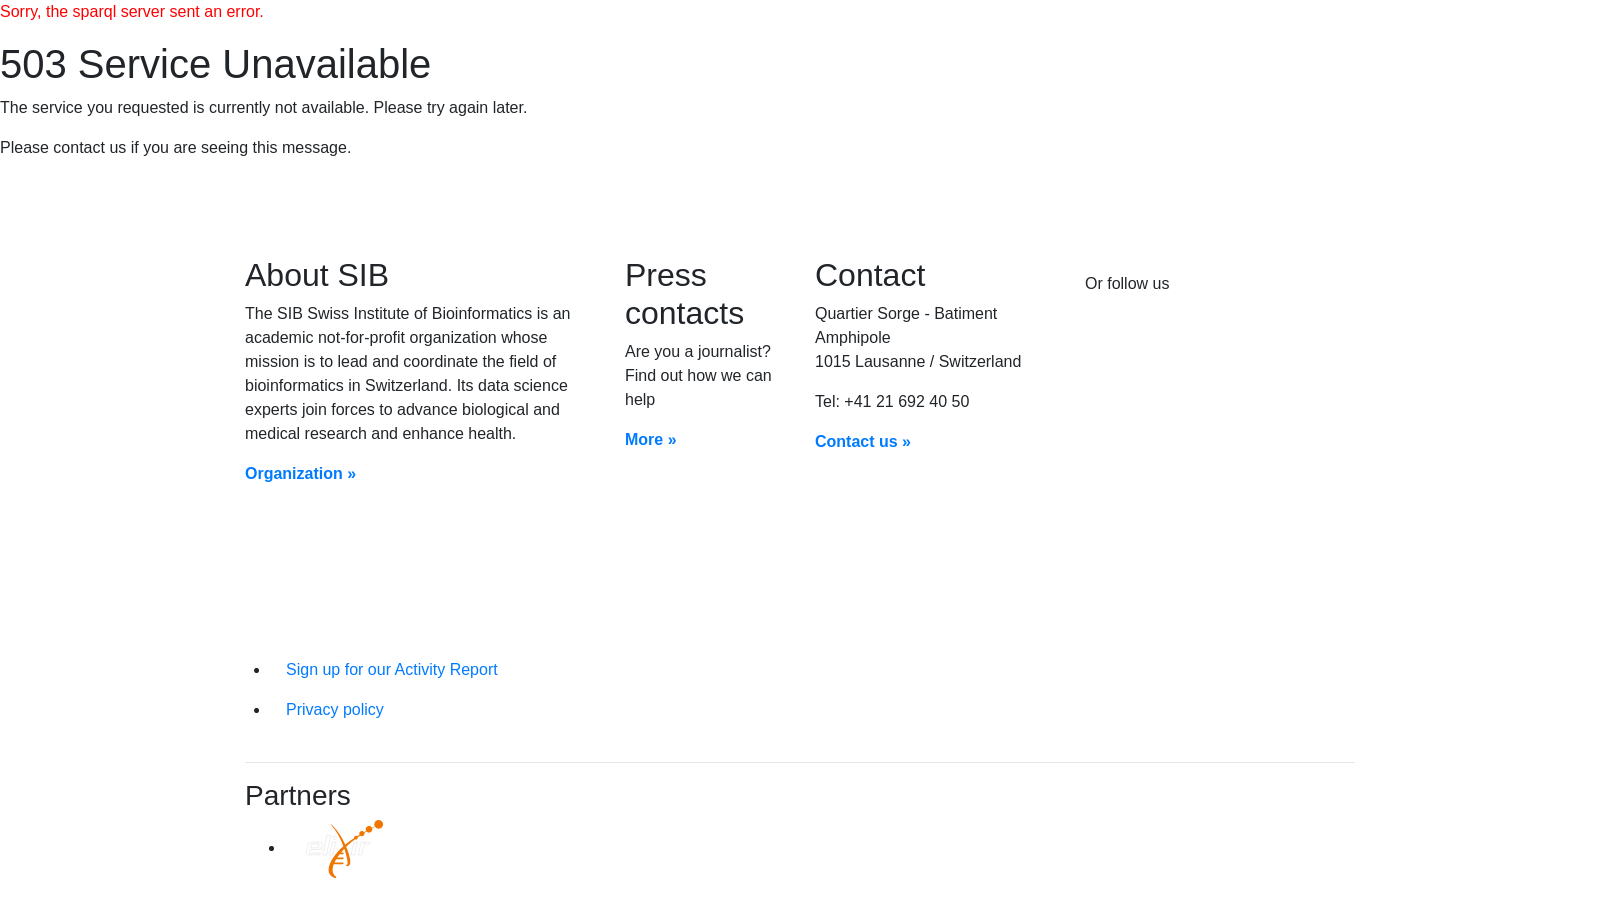The width and height of the screenshot is (1600, 900).
Task: Click the Contact section heading
Action: pos(869,275)
